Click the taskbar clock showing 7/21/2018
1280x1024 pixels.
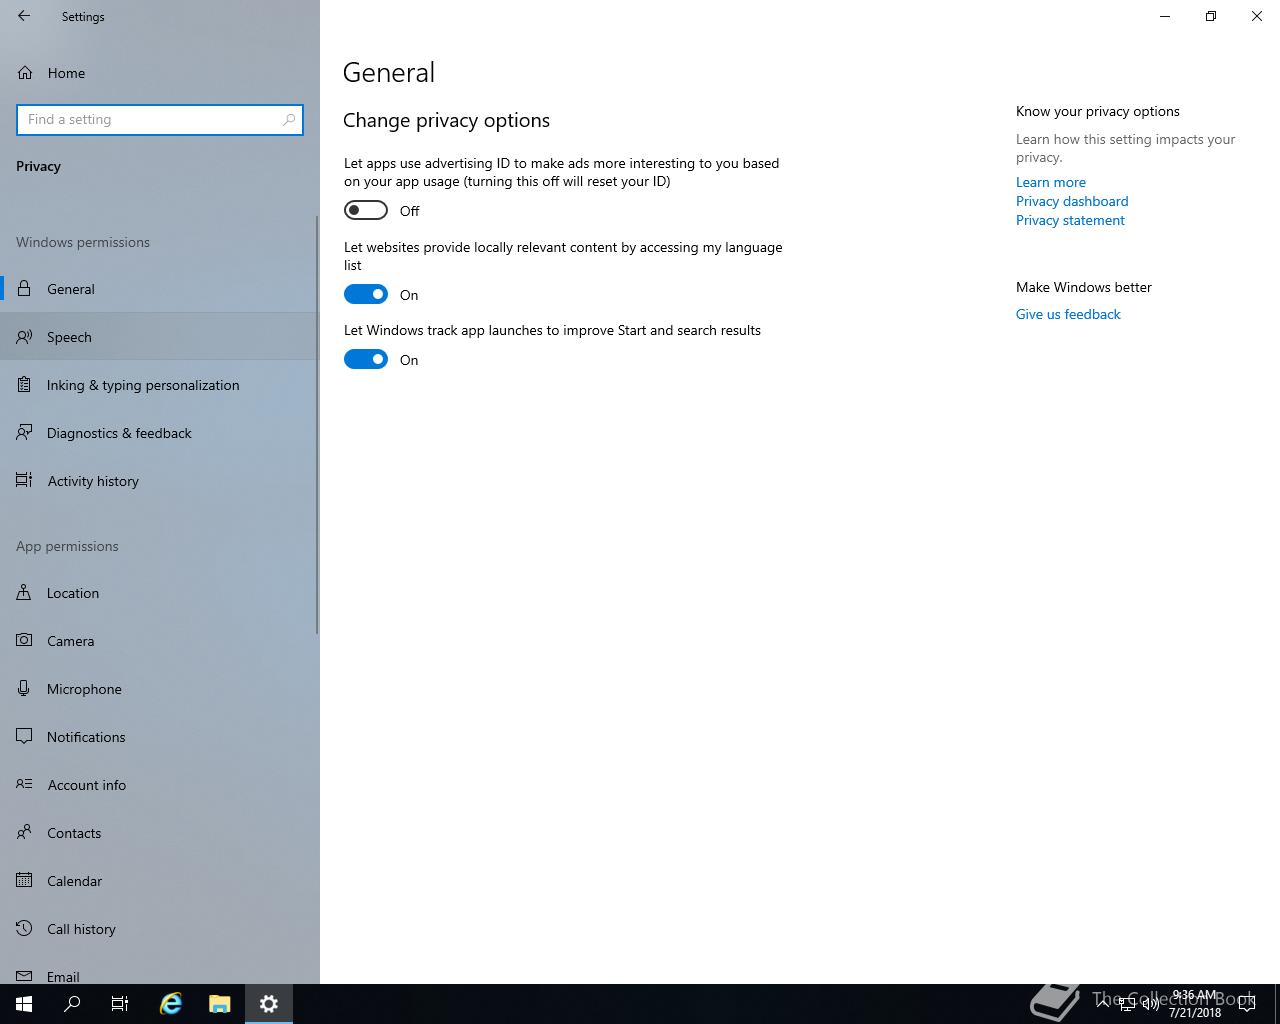pyautogui.click(x=1195, y=1004)
